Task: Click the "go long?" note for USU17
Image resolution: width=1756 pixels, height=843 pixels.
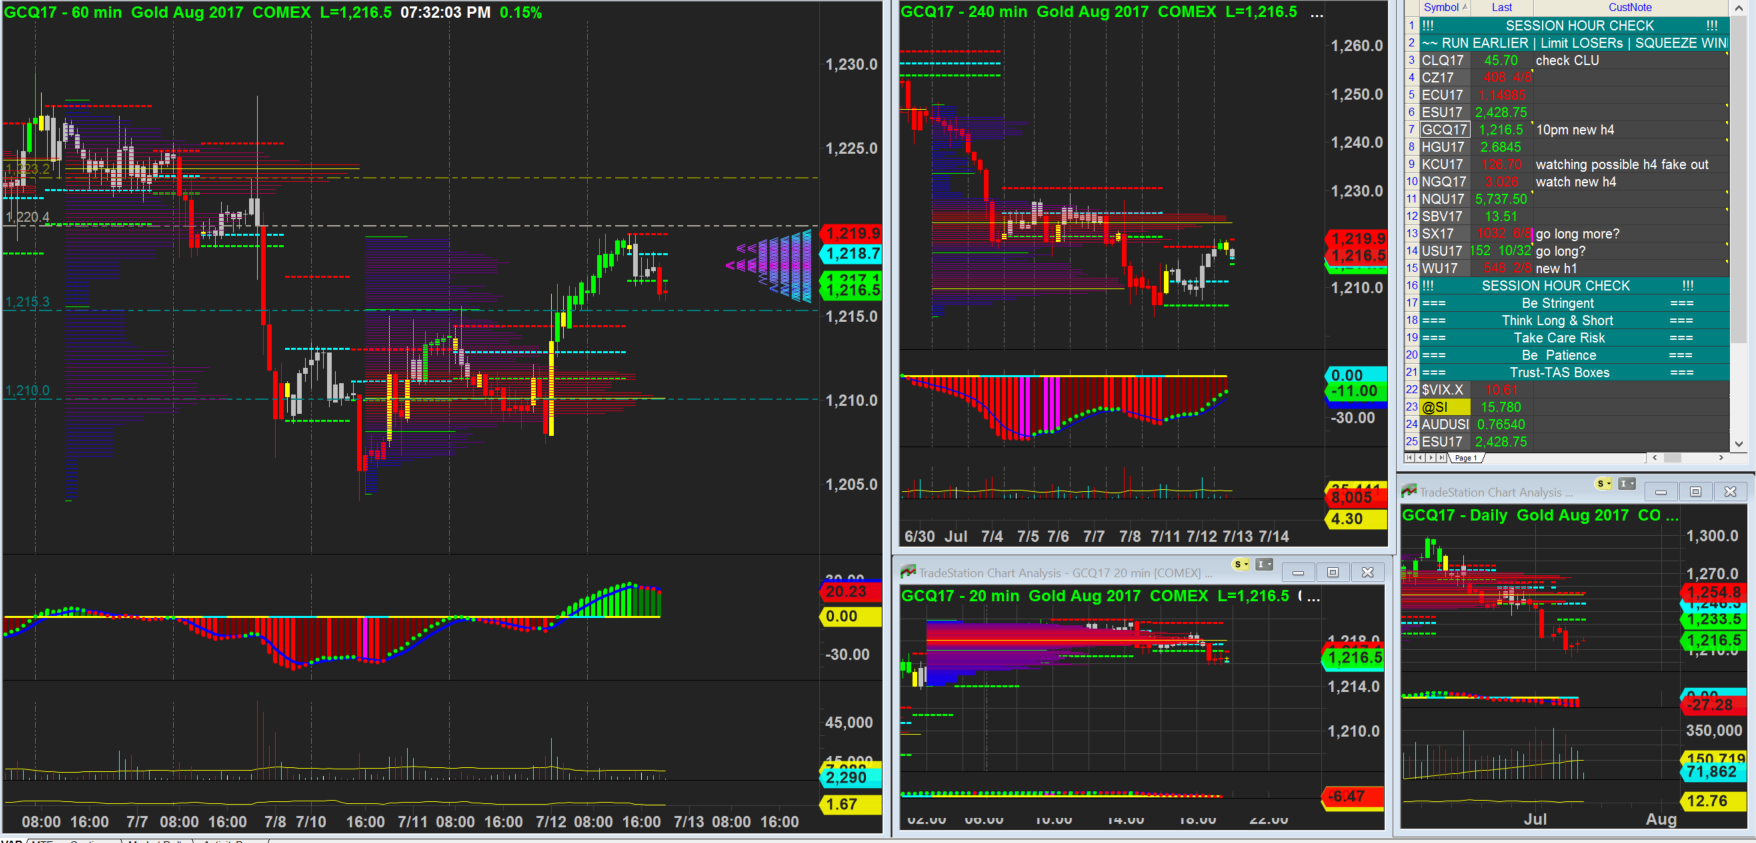Action: point(1561,251)
